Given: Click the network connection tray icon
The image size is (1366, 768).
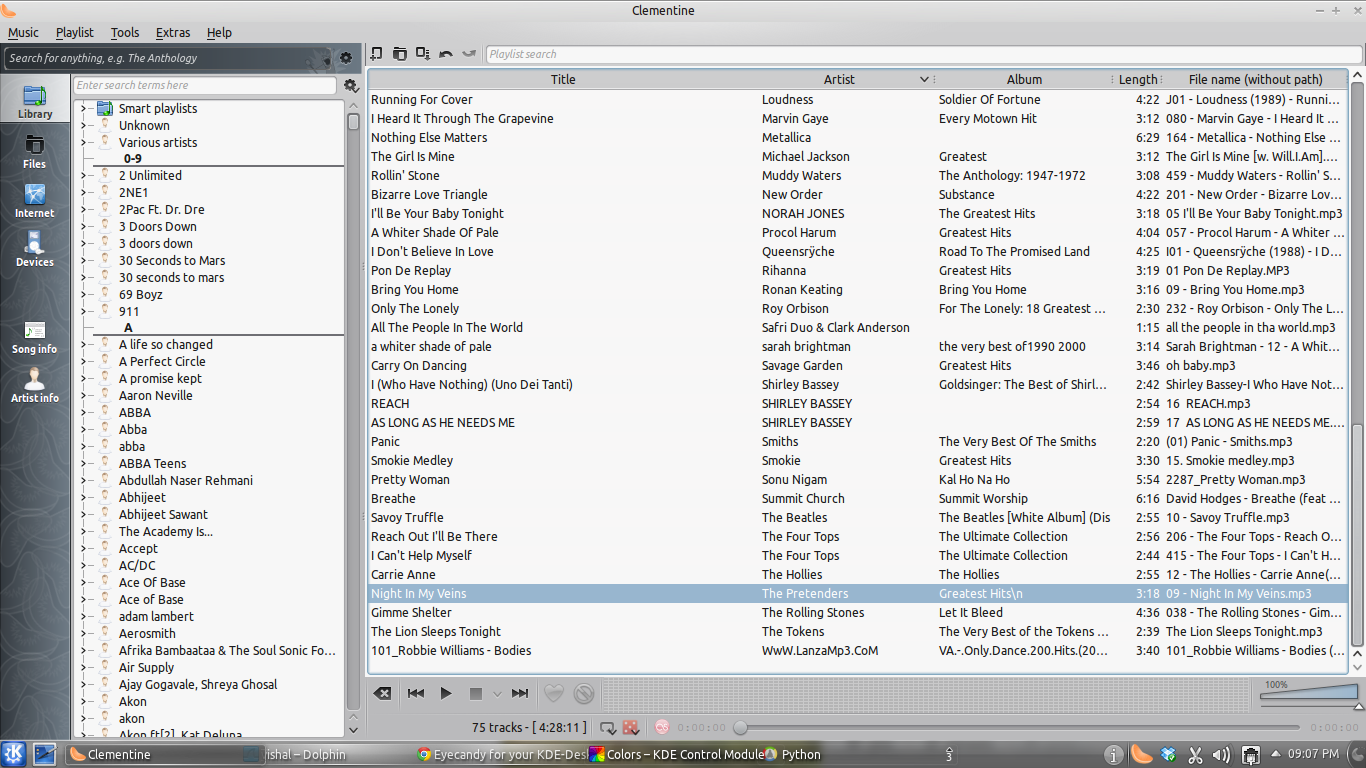Looking at the screenshot, I should click(x=1250, y=754).
